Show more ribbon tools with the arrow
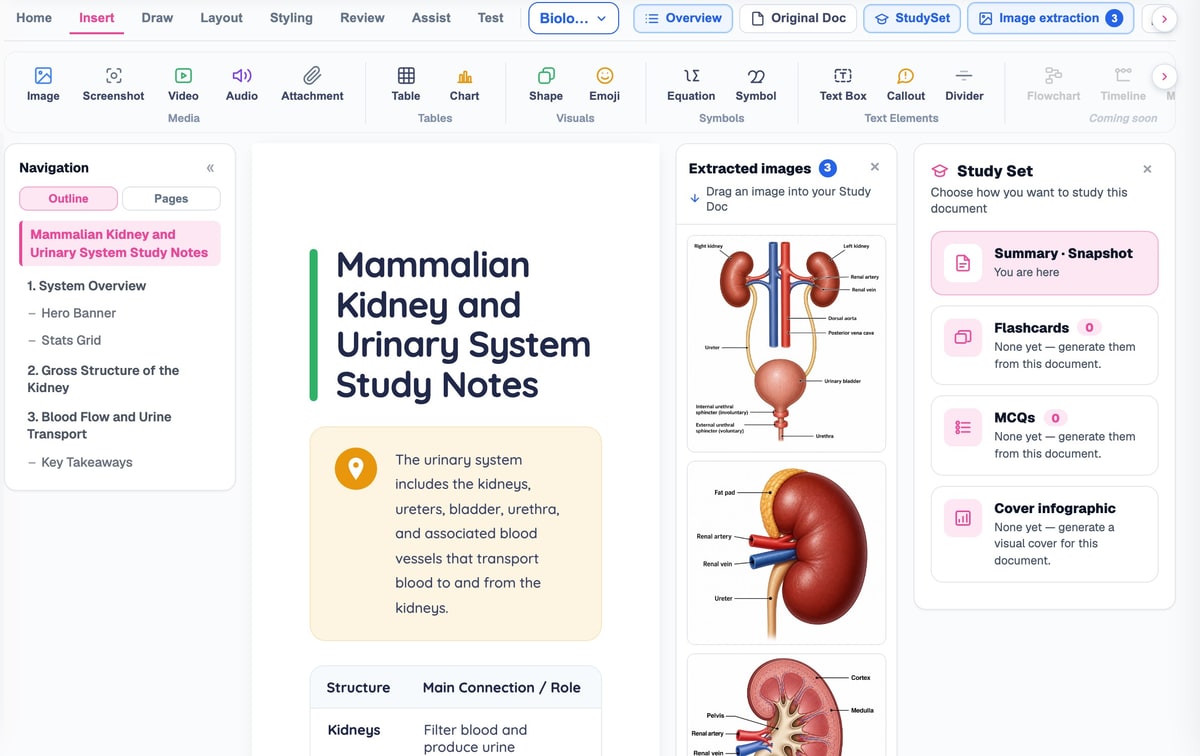 point(1163,77)
